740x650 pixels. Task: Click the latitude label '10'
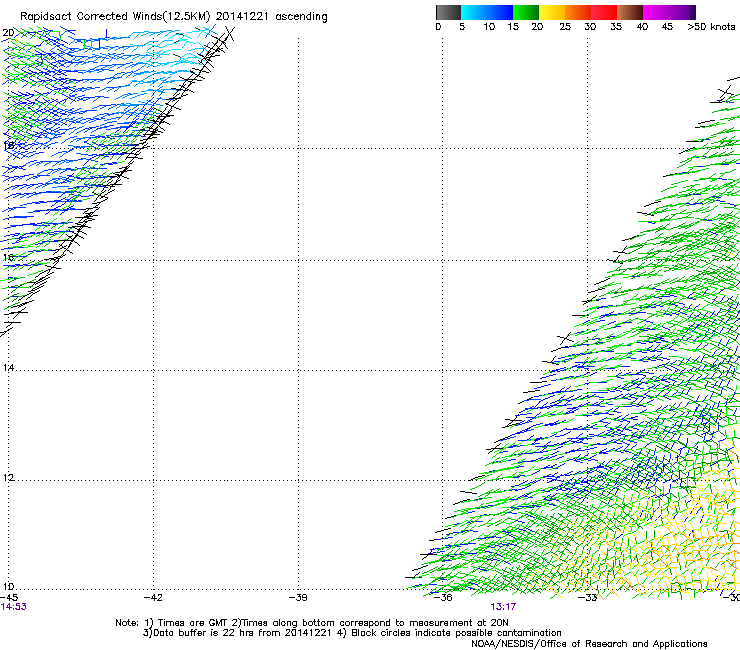click(x=8, y=587)
